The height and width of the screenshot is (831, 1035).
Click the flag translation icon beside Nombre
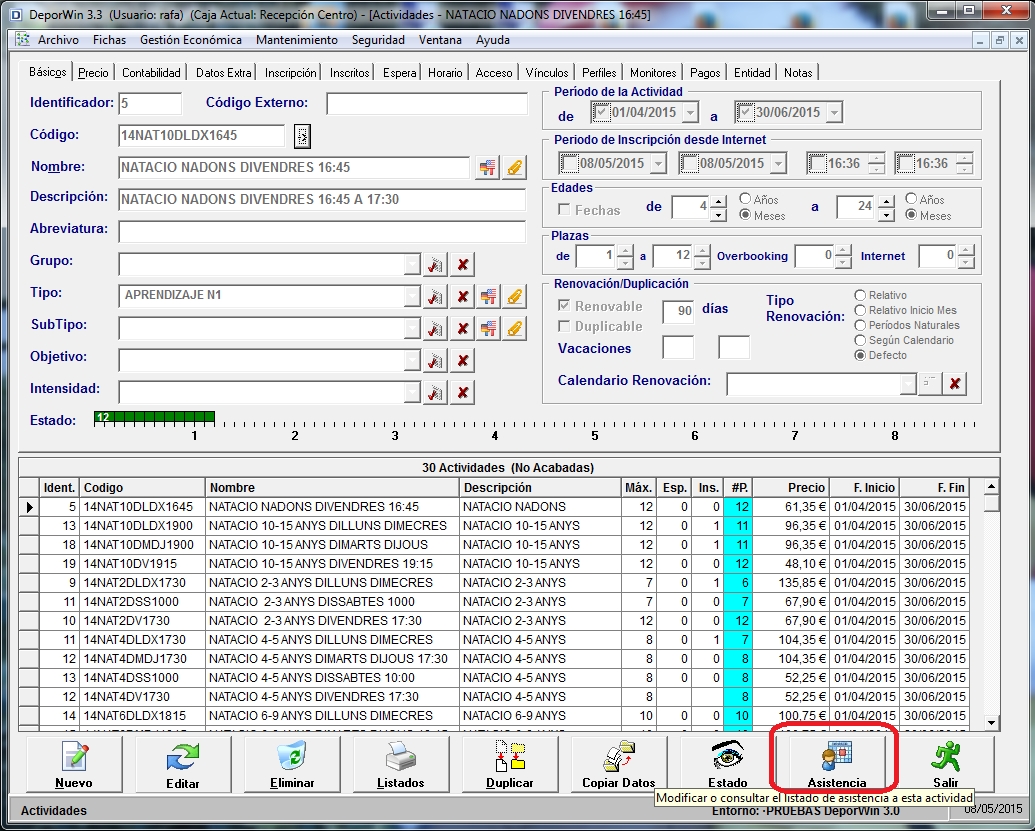coord(488,168)
